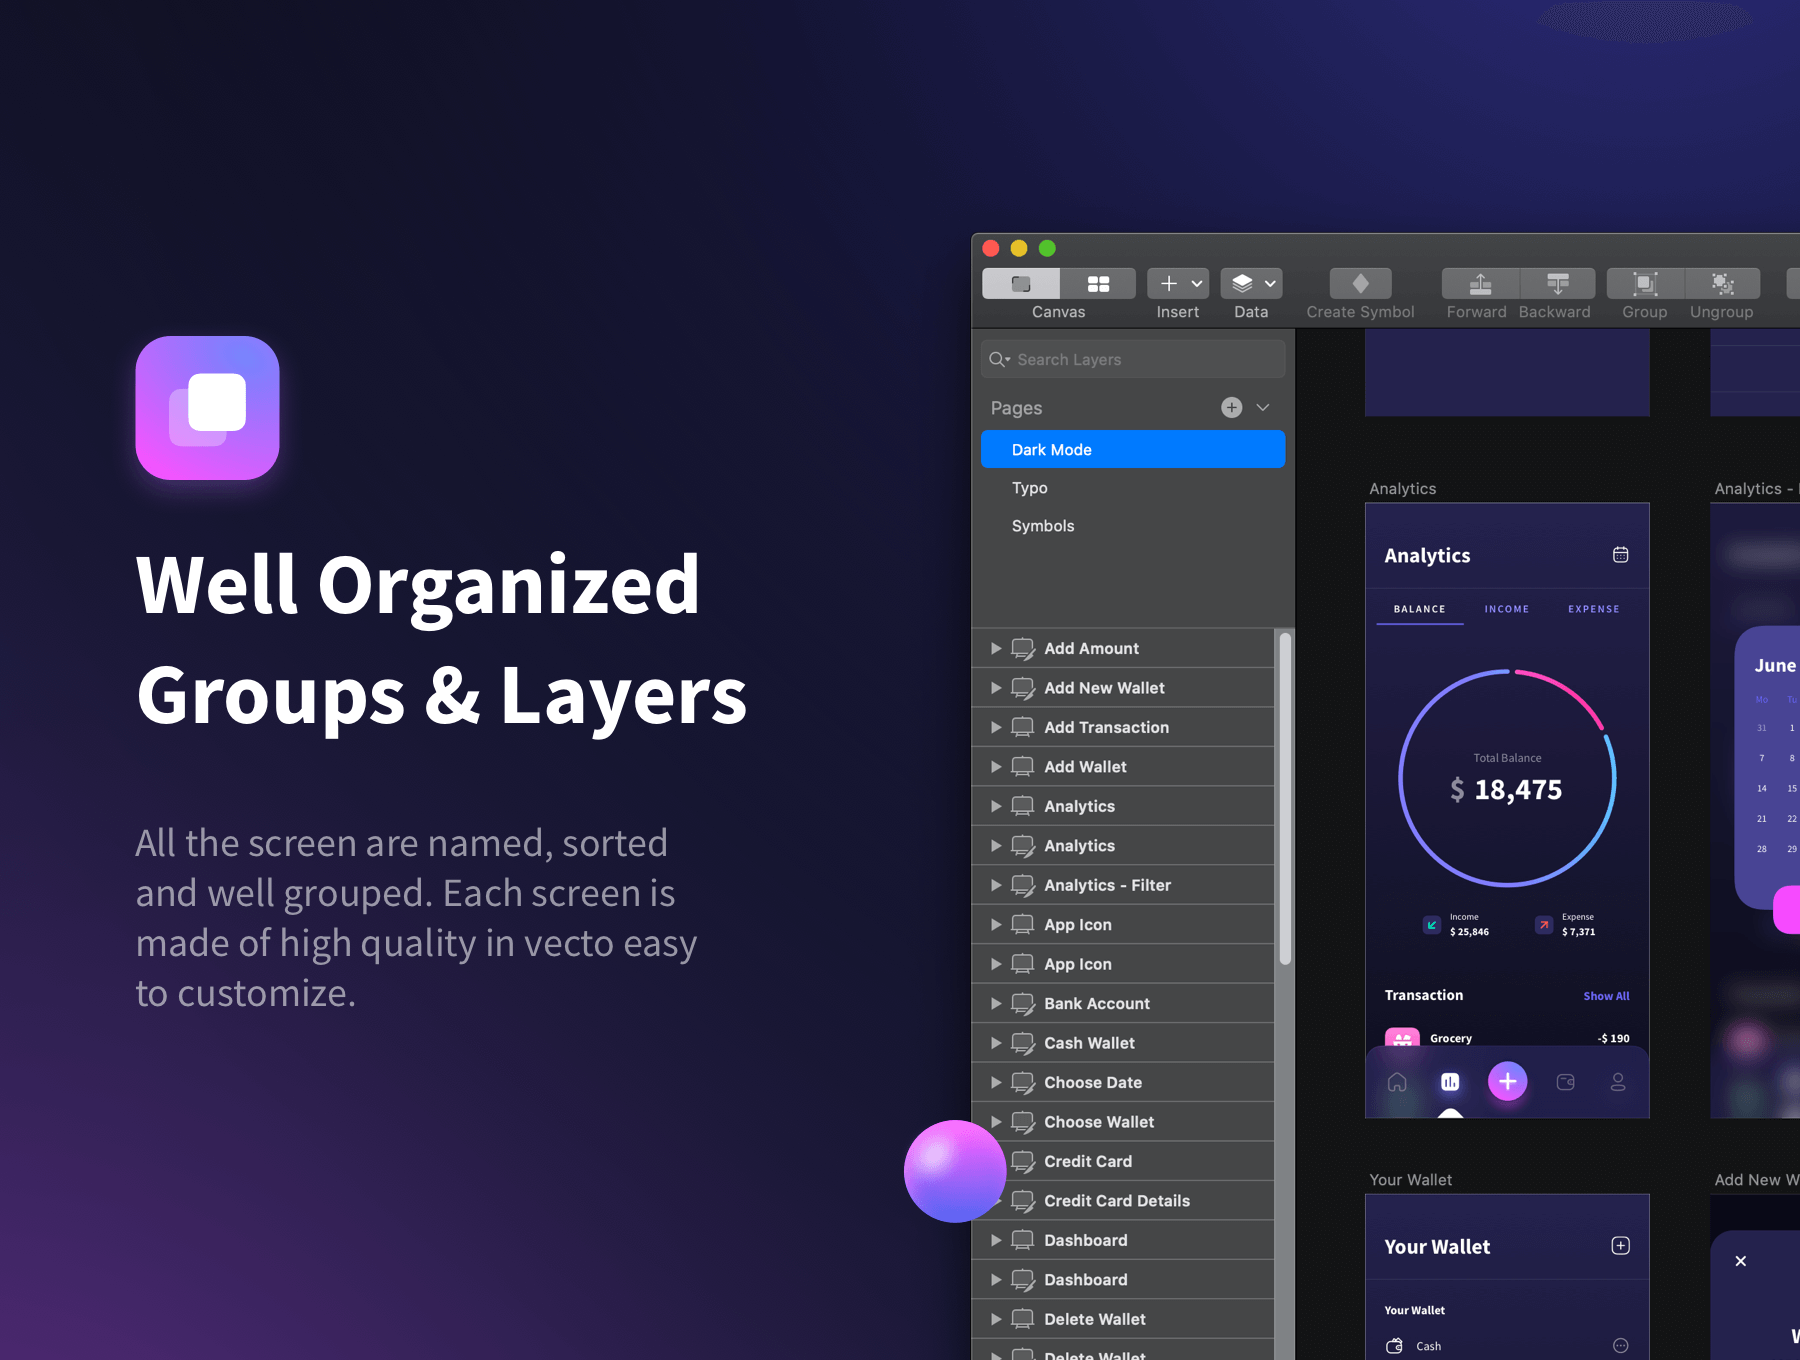The width and height of the screenshot is (1800, 1360).
Task: Switch to Canvas view mode
Action: pos(1021,284)
